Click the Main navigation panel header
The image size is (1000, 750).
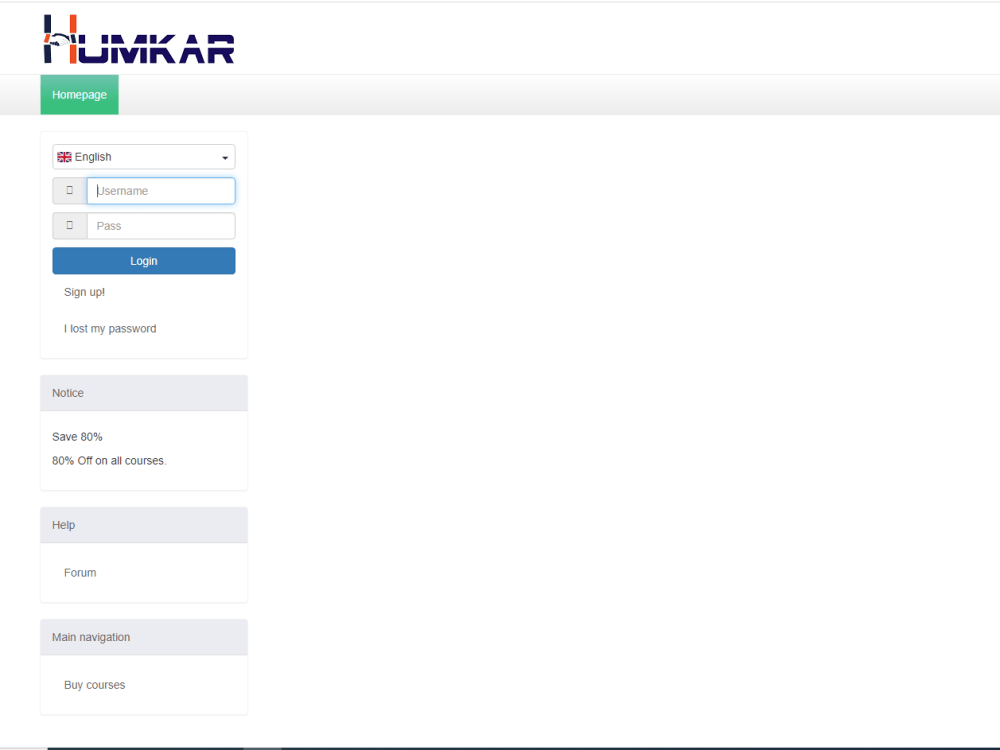coord(143,637)
